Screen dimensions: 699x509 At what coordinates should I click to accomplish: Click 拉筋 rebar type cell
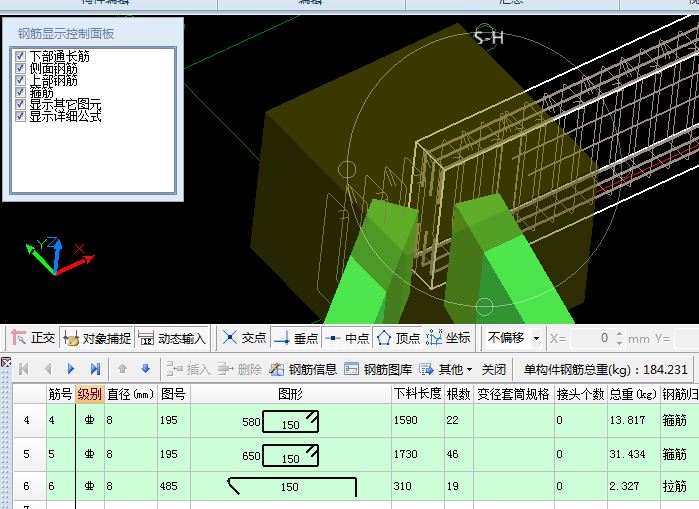tap(679, 486)
